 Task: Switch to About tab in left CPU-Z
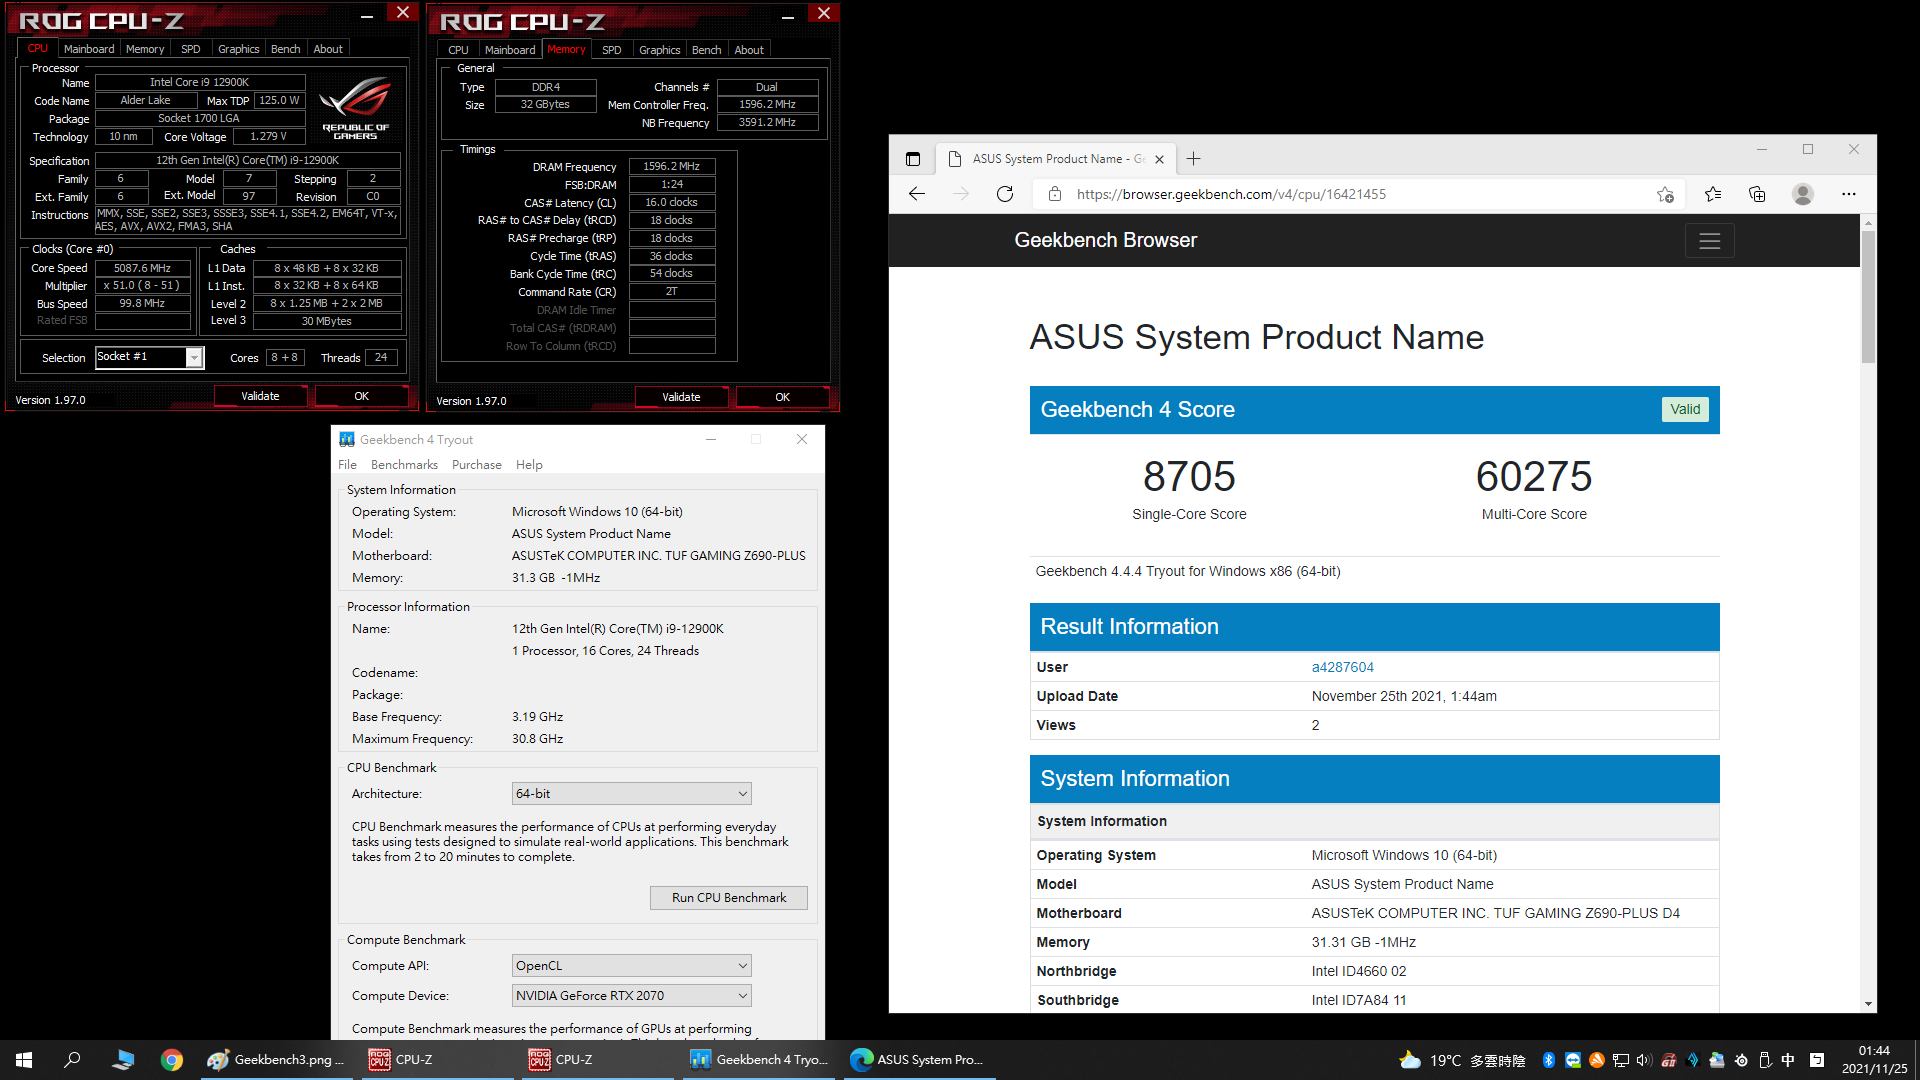coord(328,49)
